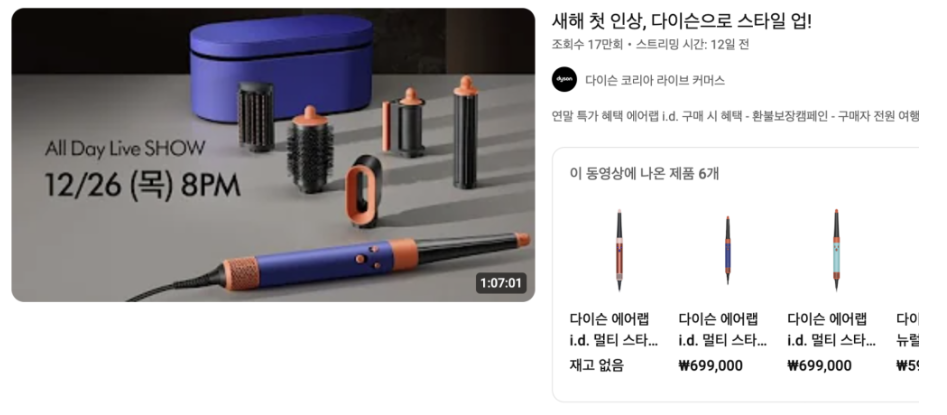The image size is (947, 415).
Task: Visit 다이슨 코리아 라이브 커머스 channel name
Action: point(655,80)
